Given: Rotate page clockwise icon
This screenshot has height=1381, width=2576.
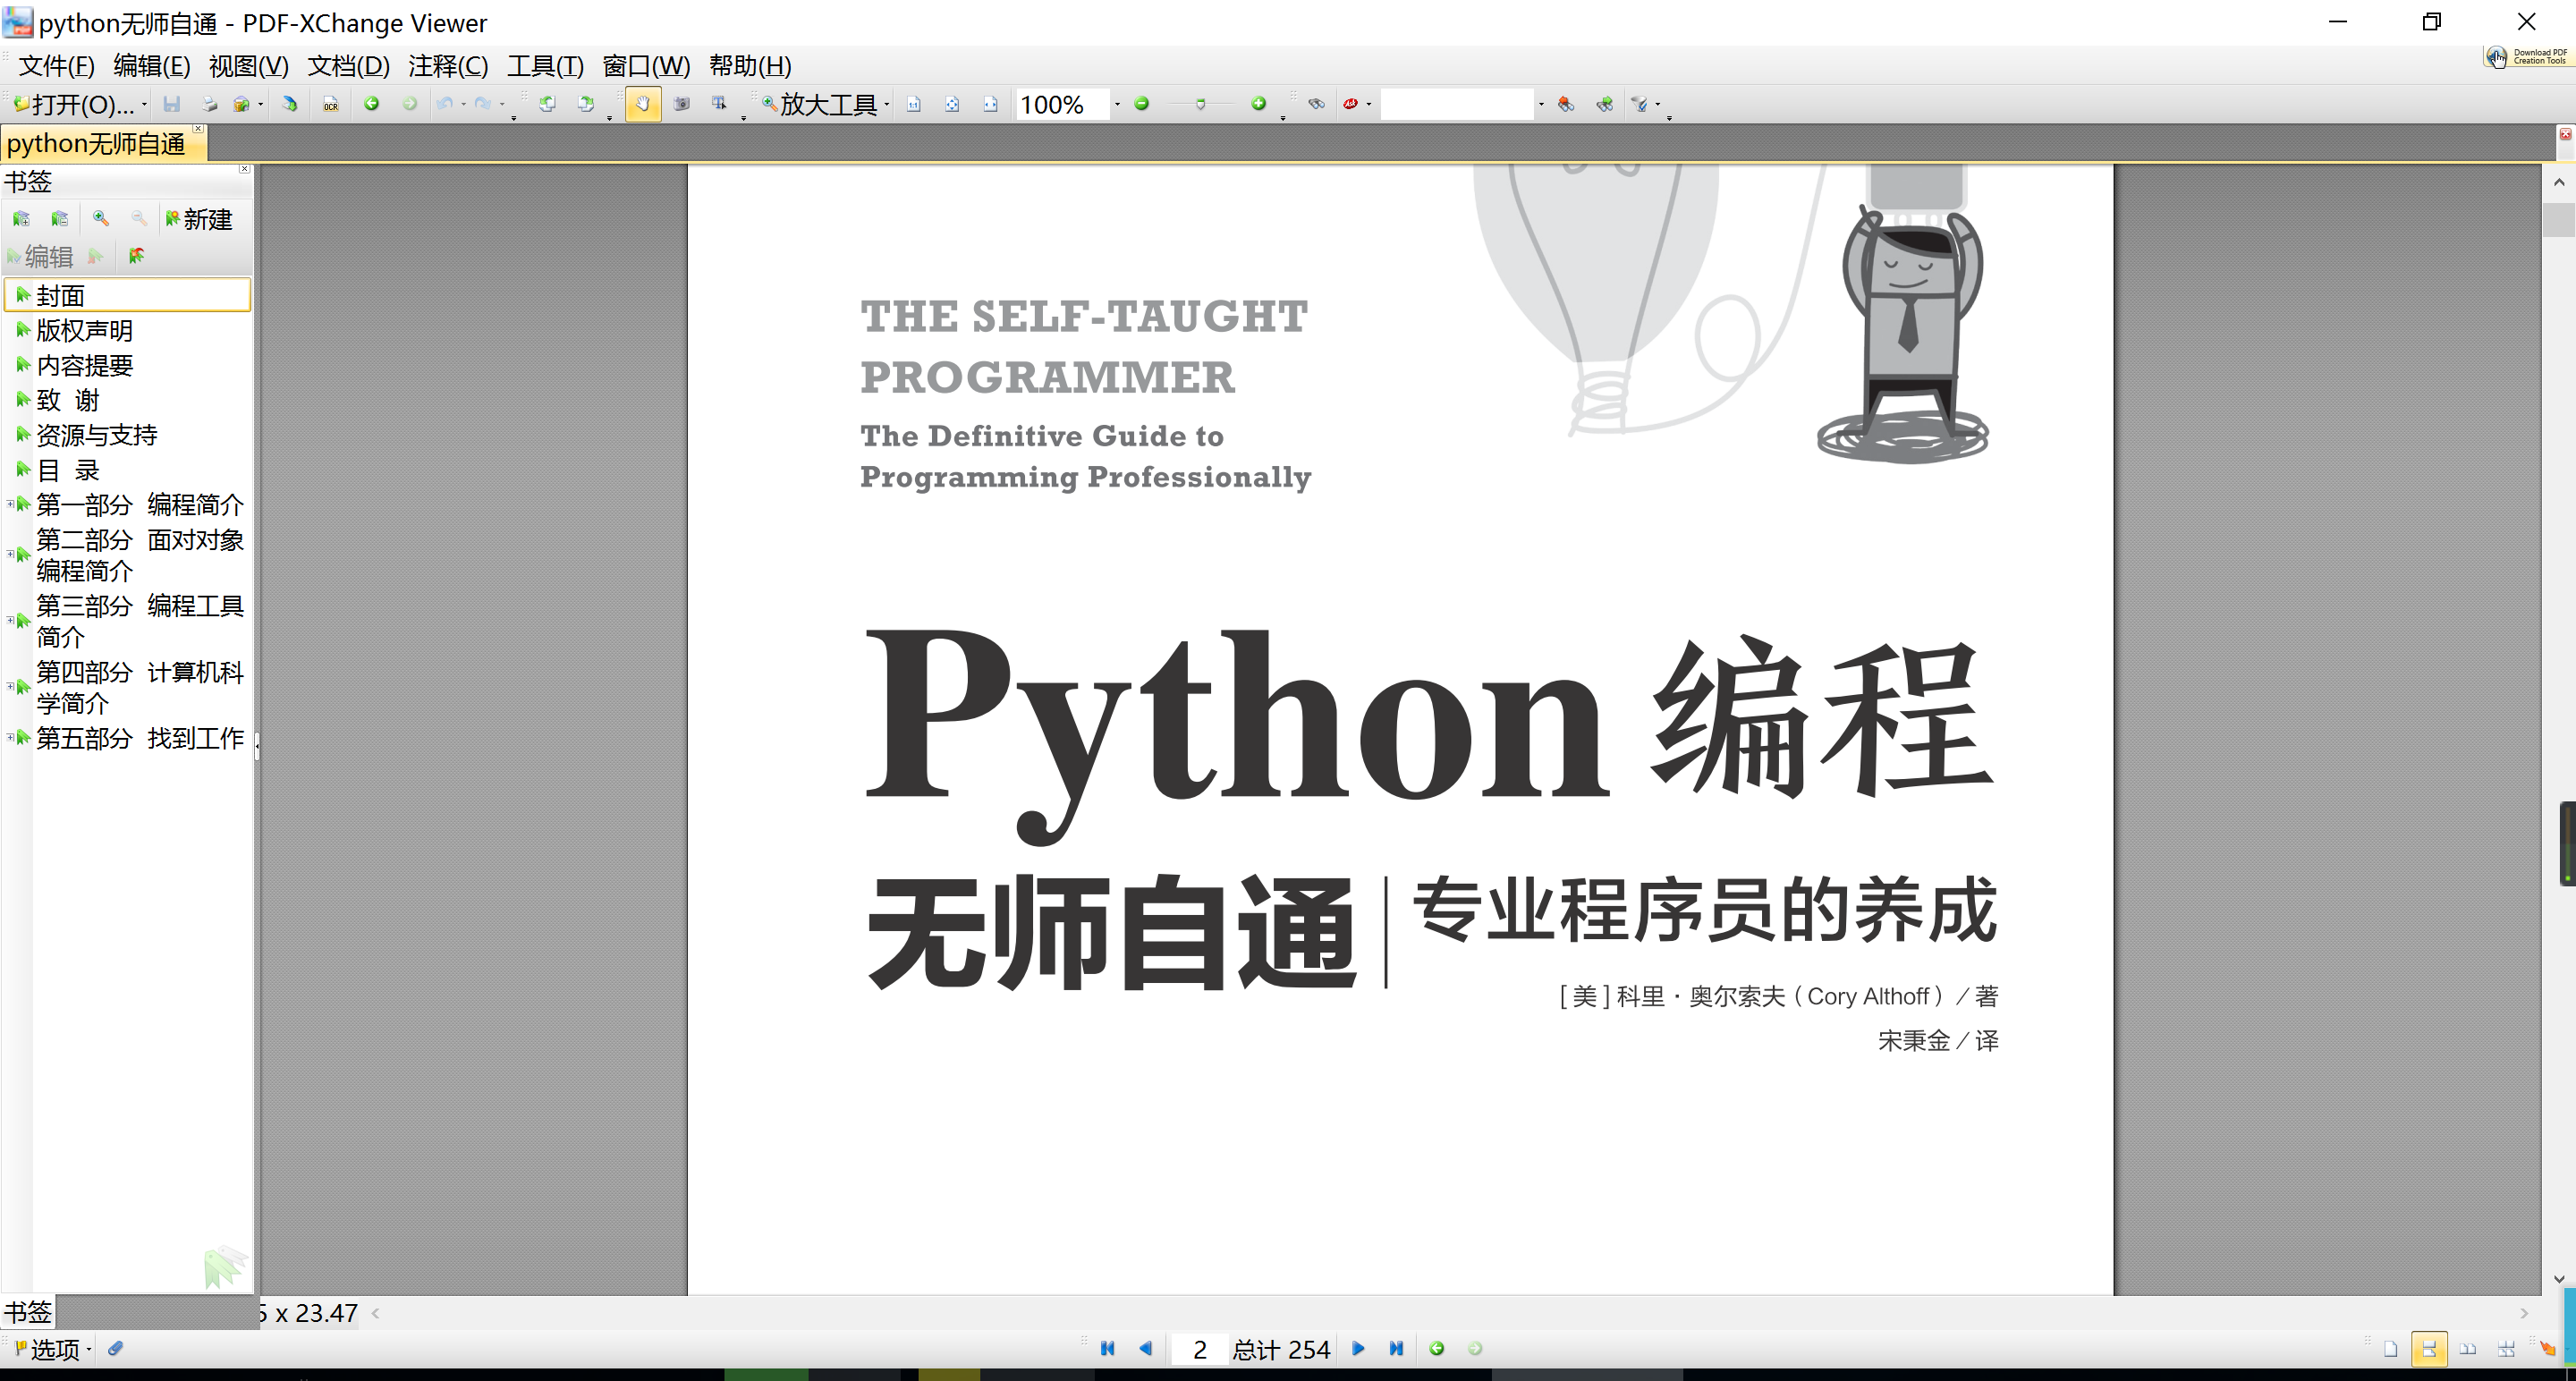Looking at the screenshot, I should [x=586, y=104].
